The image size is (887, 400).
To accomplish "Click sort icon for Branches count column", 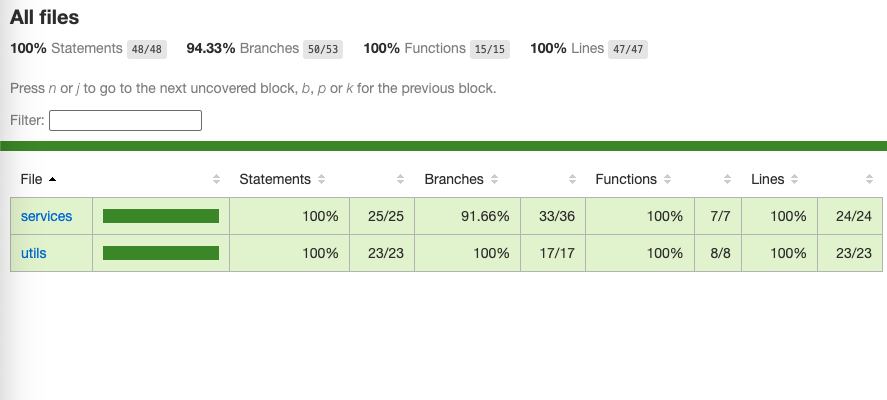I will (x=572, y=179).
